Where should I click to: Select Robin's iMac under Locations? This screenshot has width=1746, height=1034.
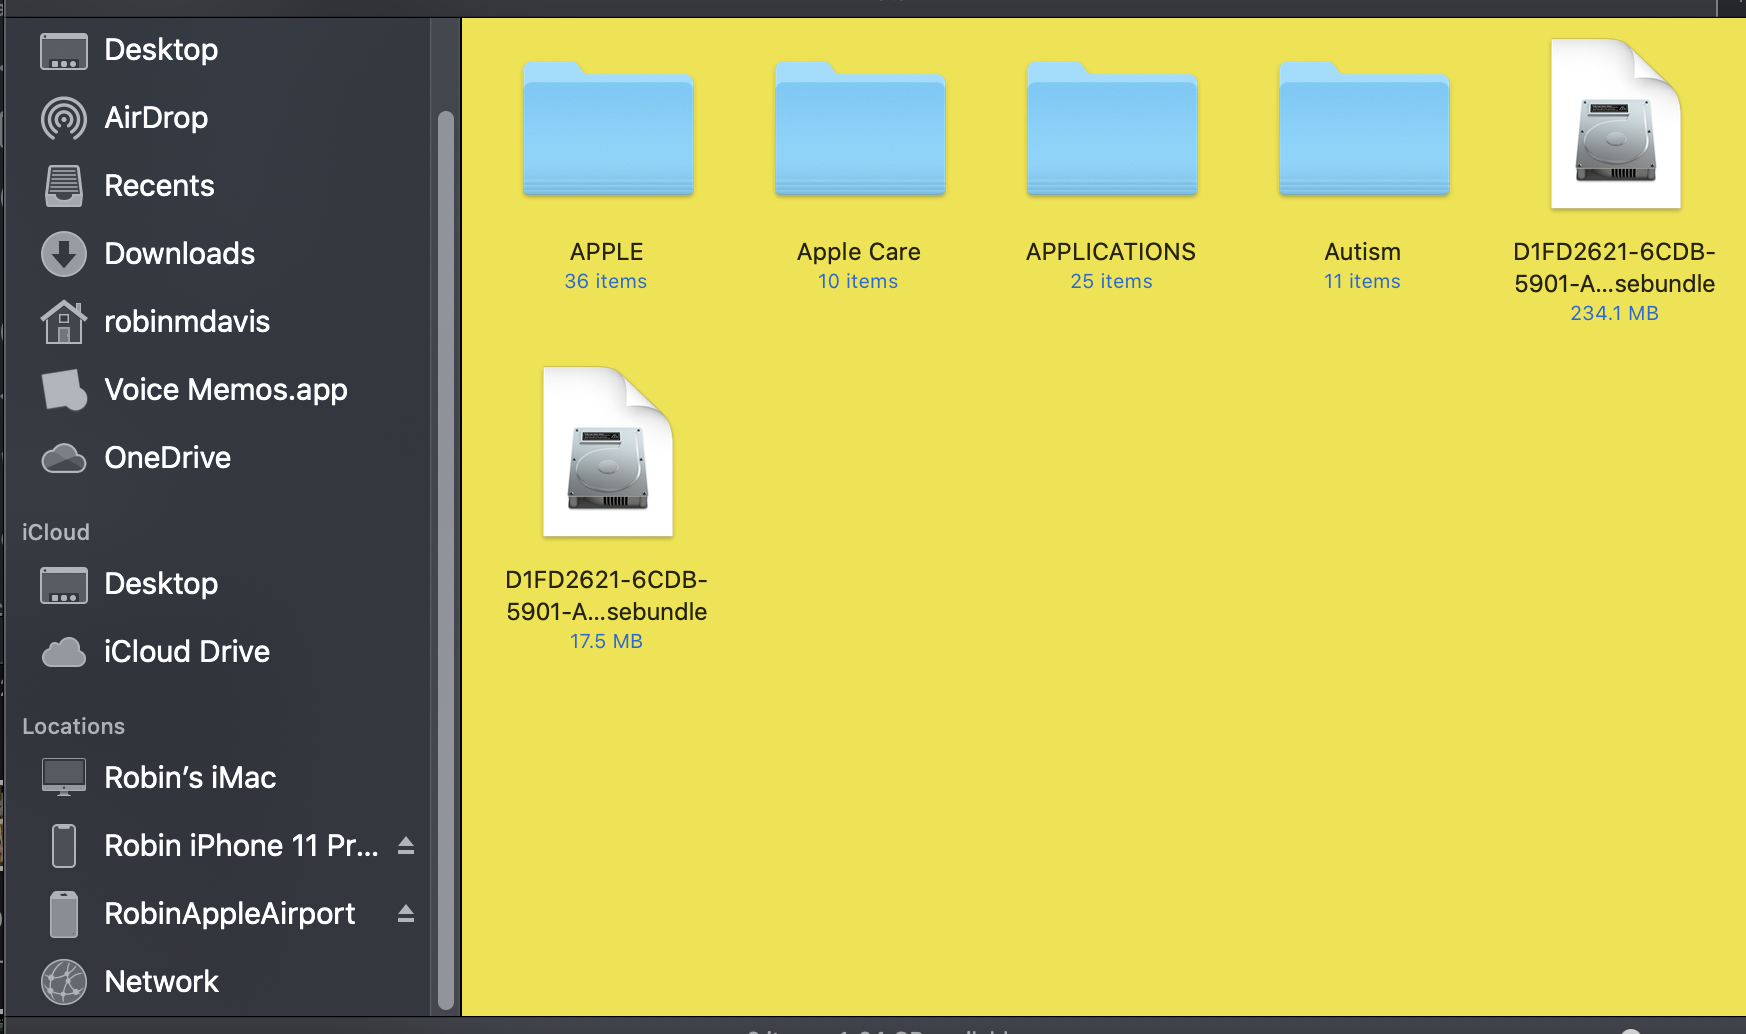tap(190, 777)
